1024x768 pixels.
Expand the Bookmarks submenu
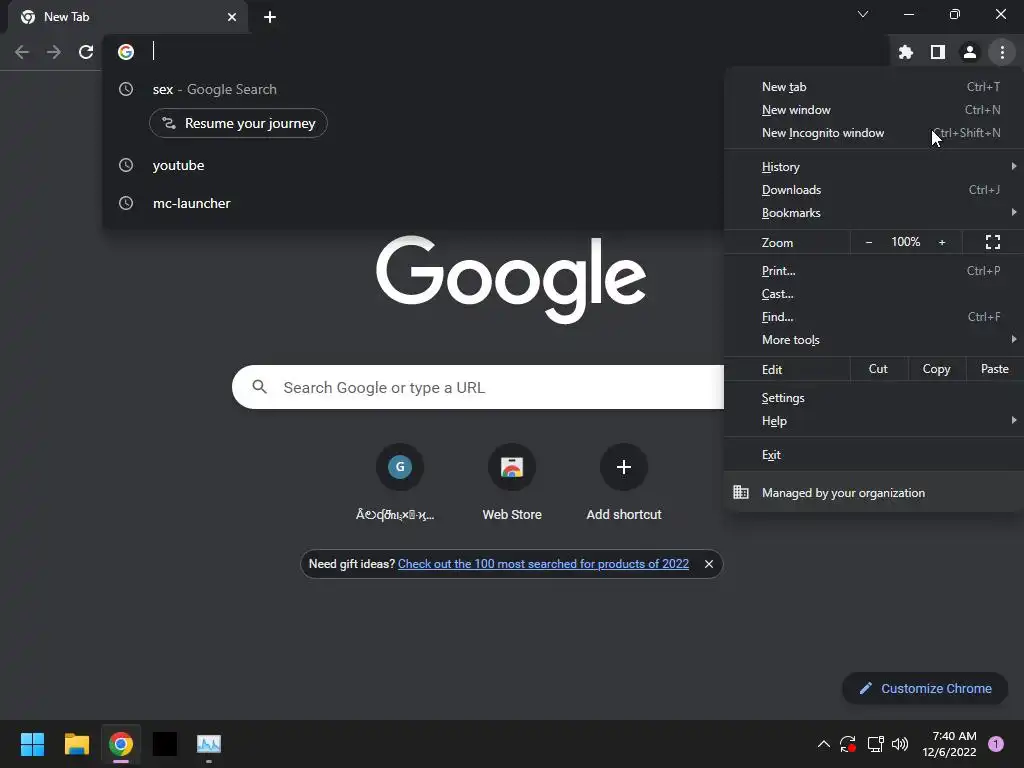(x=874, y=213)
